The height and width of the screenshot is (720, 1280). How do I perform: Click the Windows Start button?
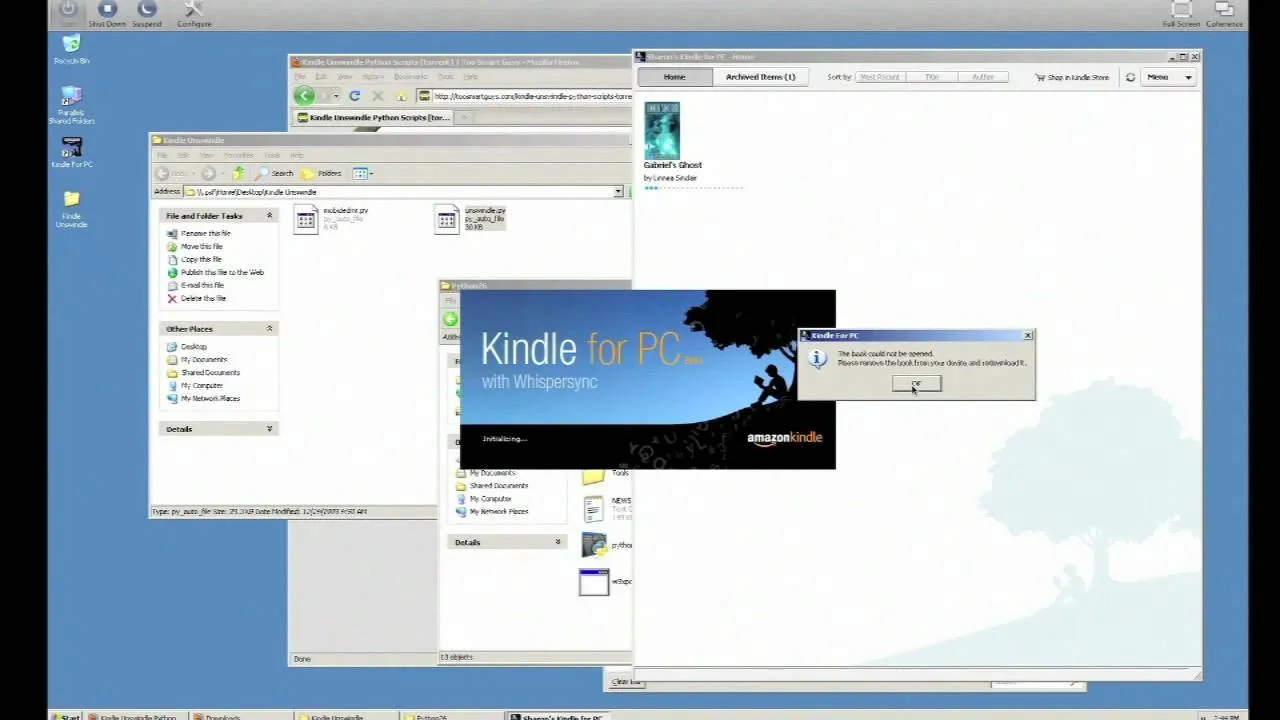[67, 716]
